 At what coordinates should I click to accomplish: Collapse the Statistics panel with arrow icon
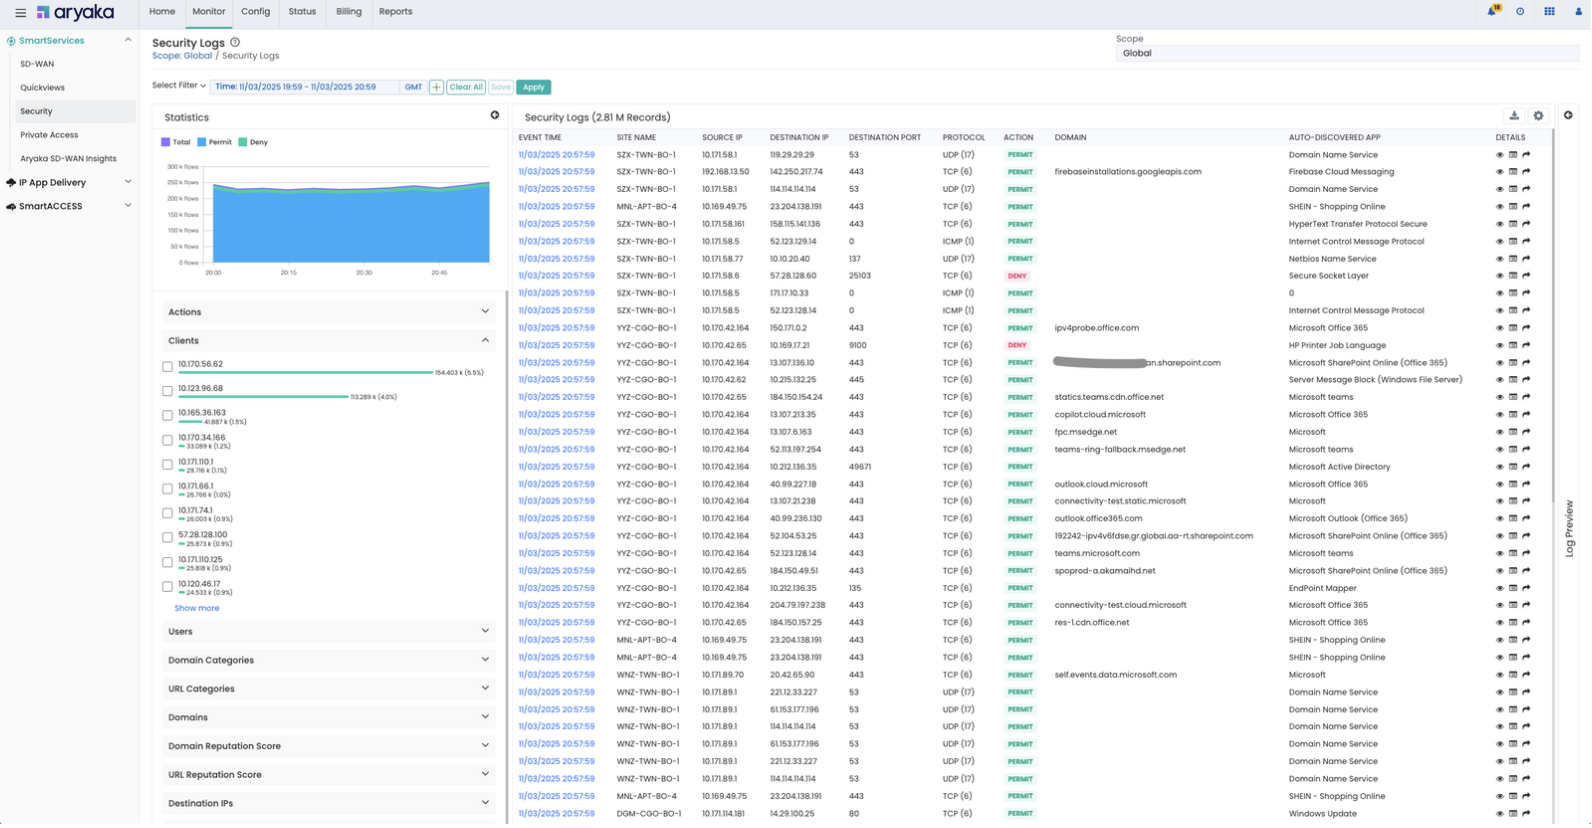494,116
